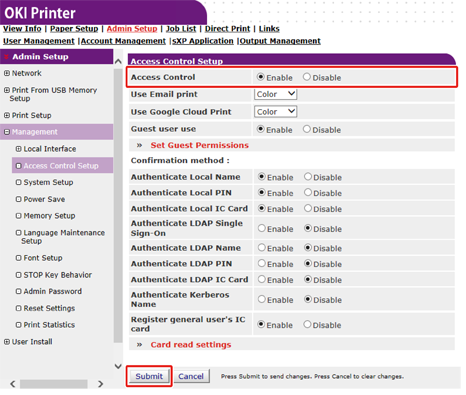
Task: Go to Output Management
Action: [x=280, y=41]
